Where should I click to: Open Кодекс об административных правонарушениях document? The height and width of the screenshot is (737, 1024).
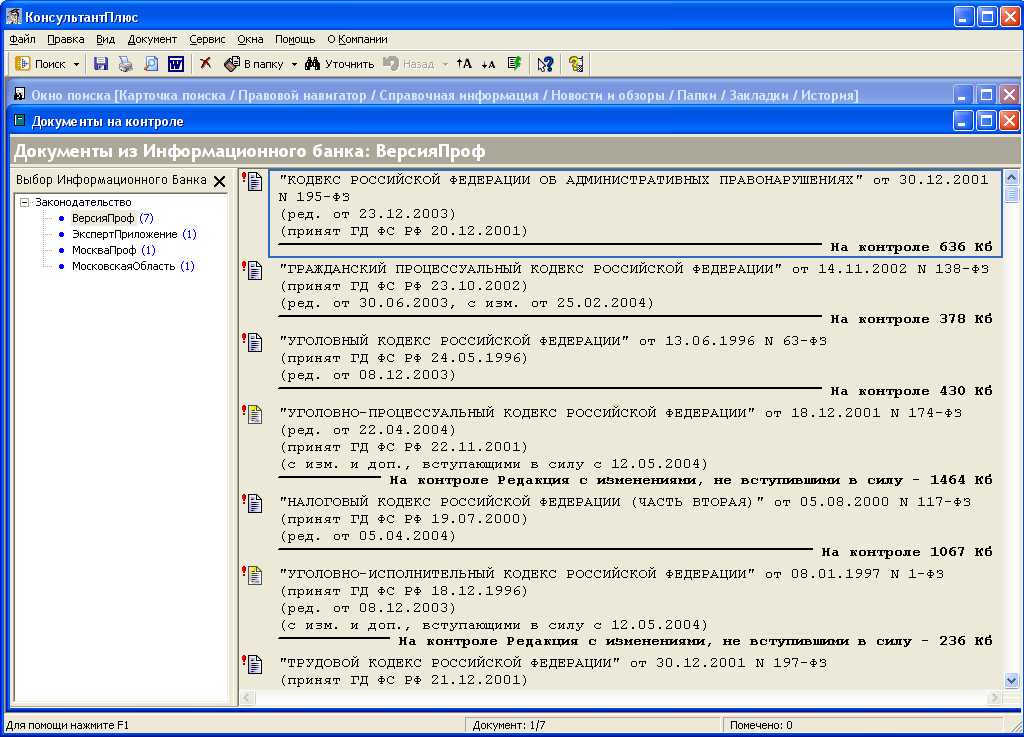(x=633, y=213)
